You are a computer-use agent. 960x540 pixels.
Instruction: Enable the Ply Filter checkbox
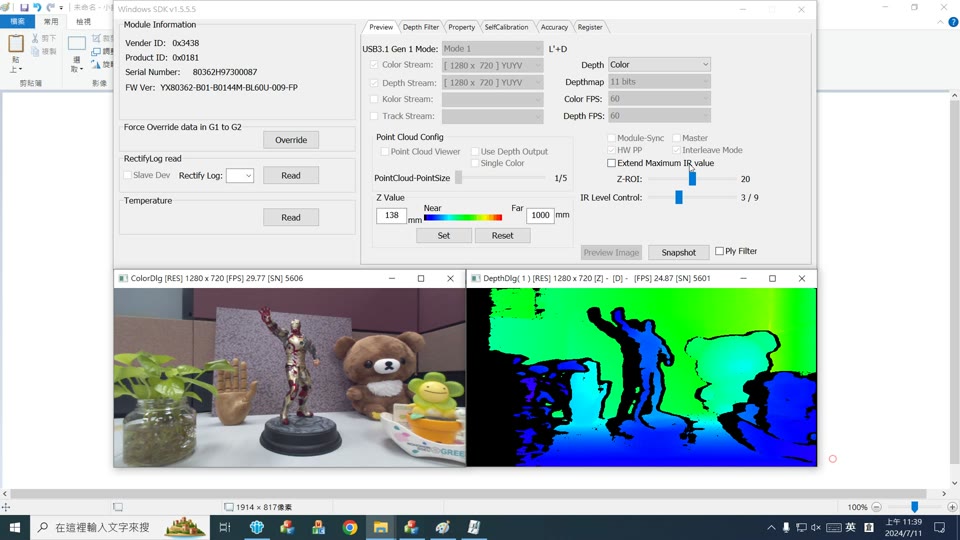click(719, 251)
